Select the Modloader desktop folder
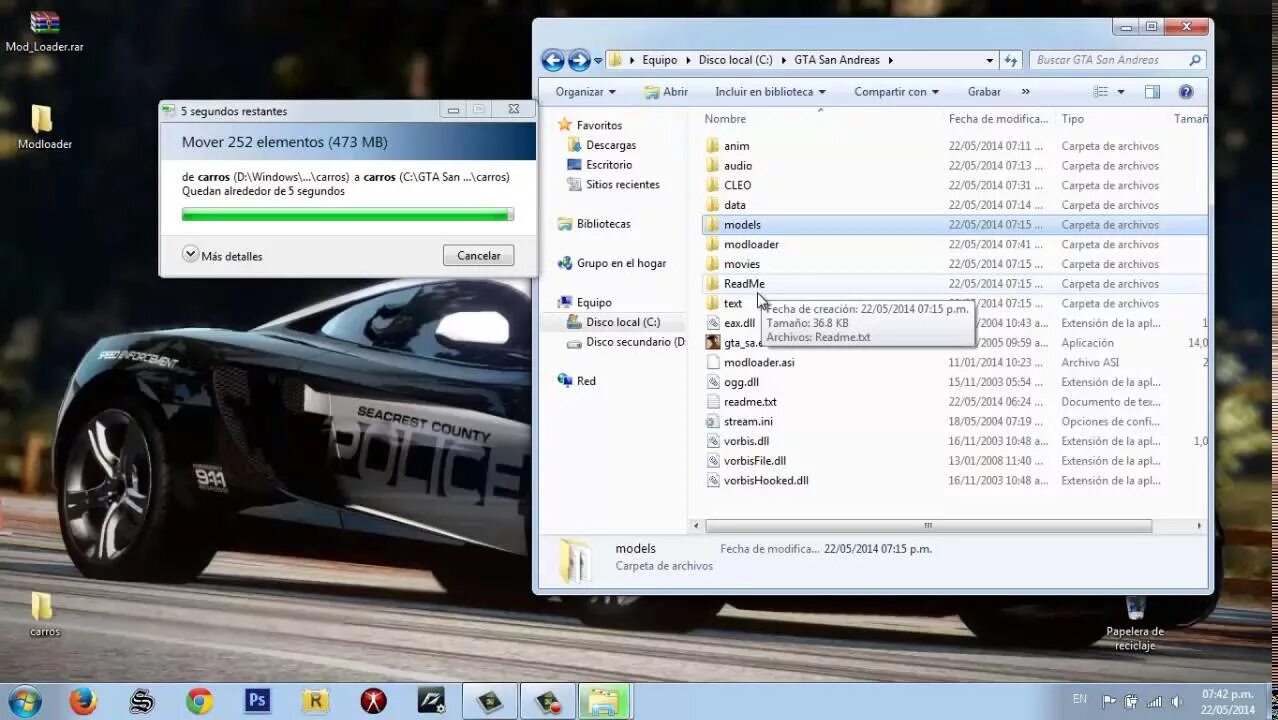The image size is (1278, 720). pyautogui.click(x=44, y=127)
